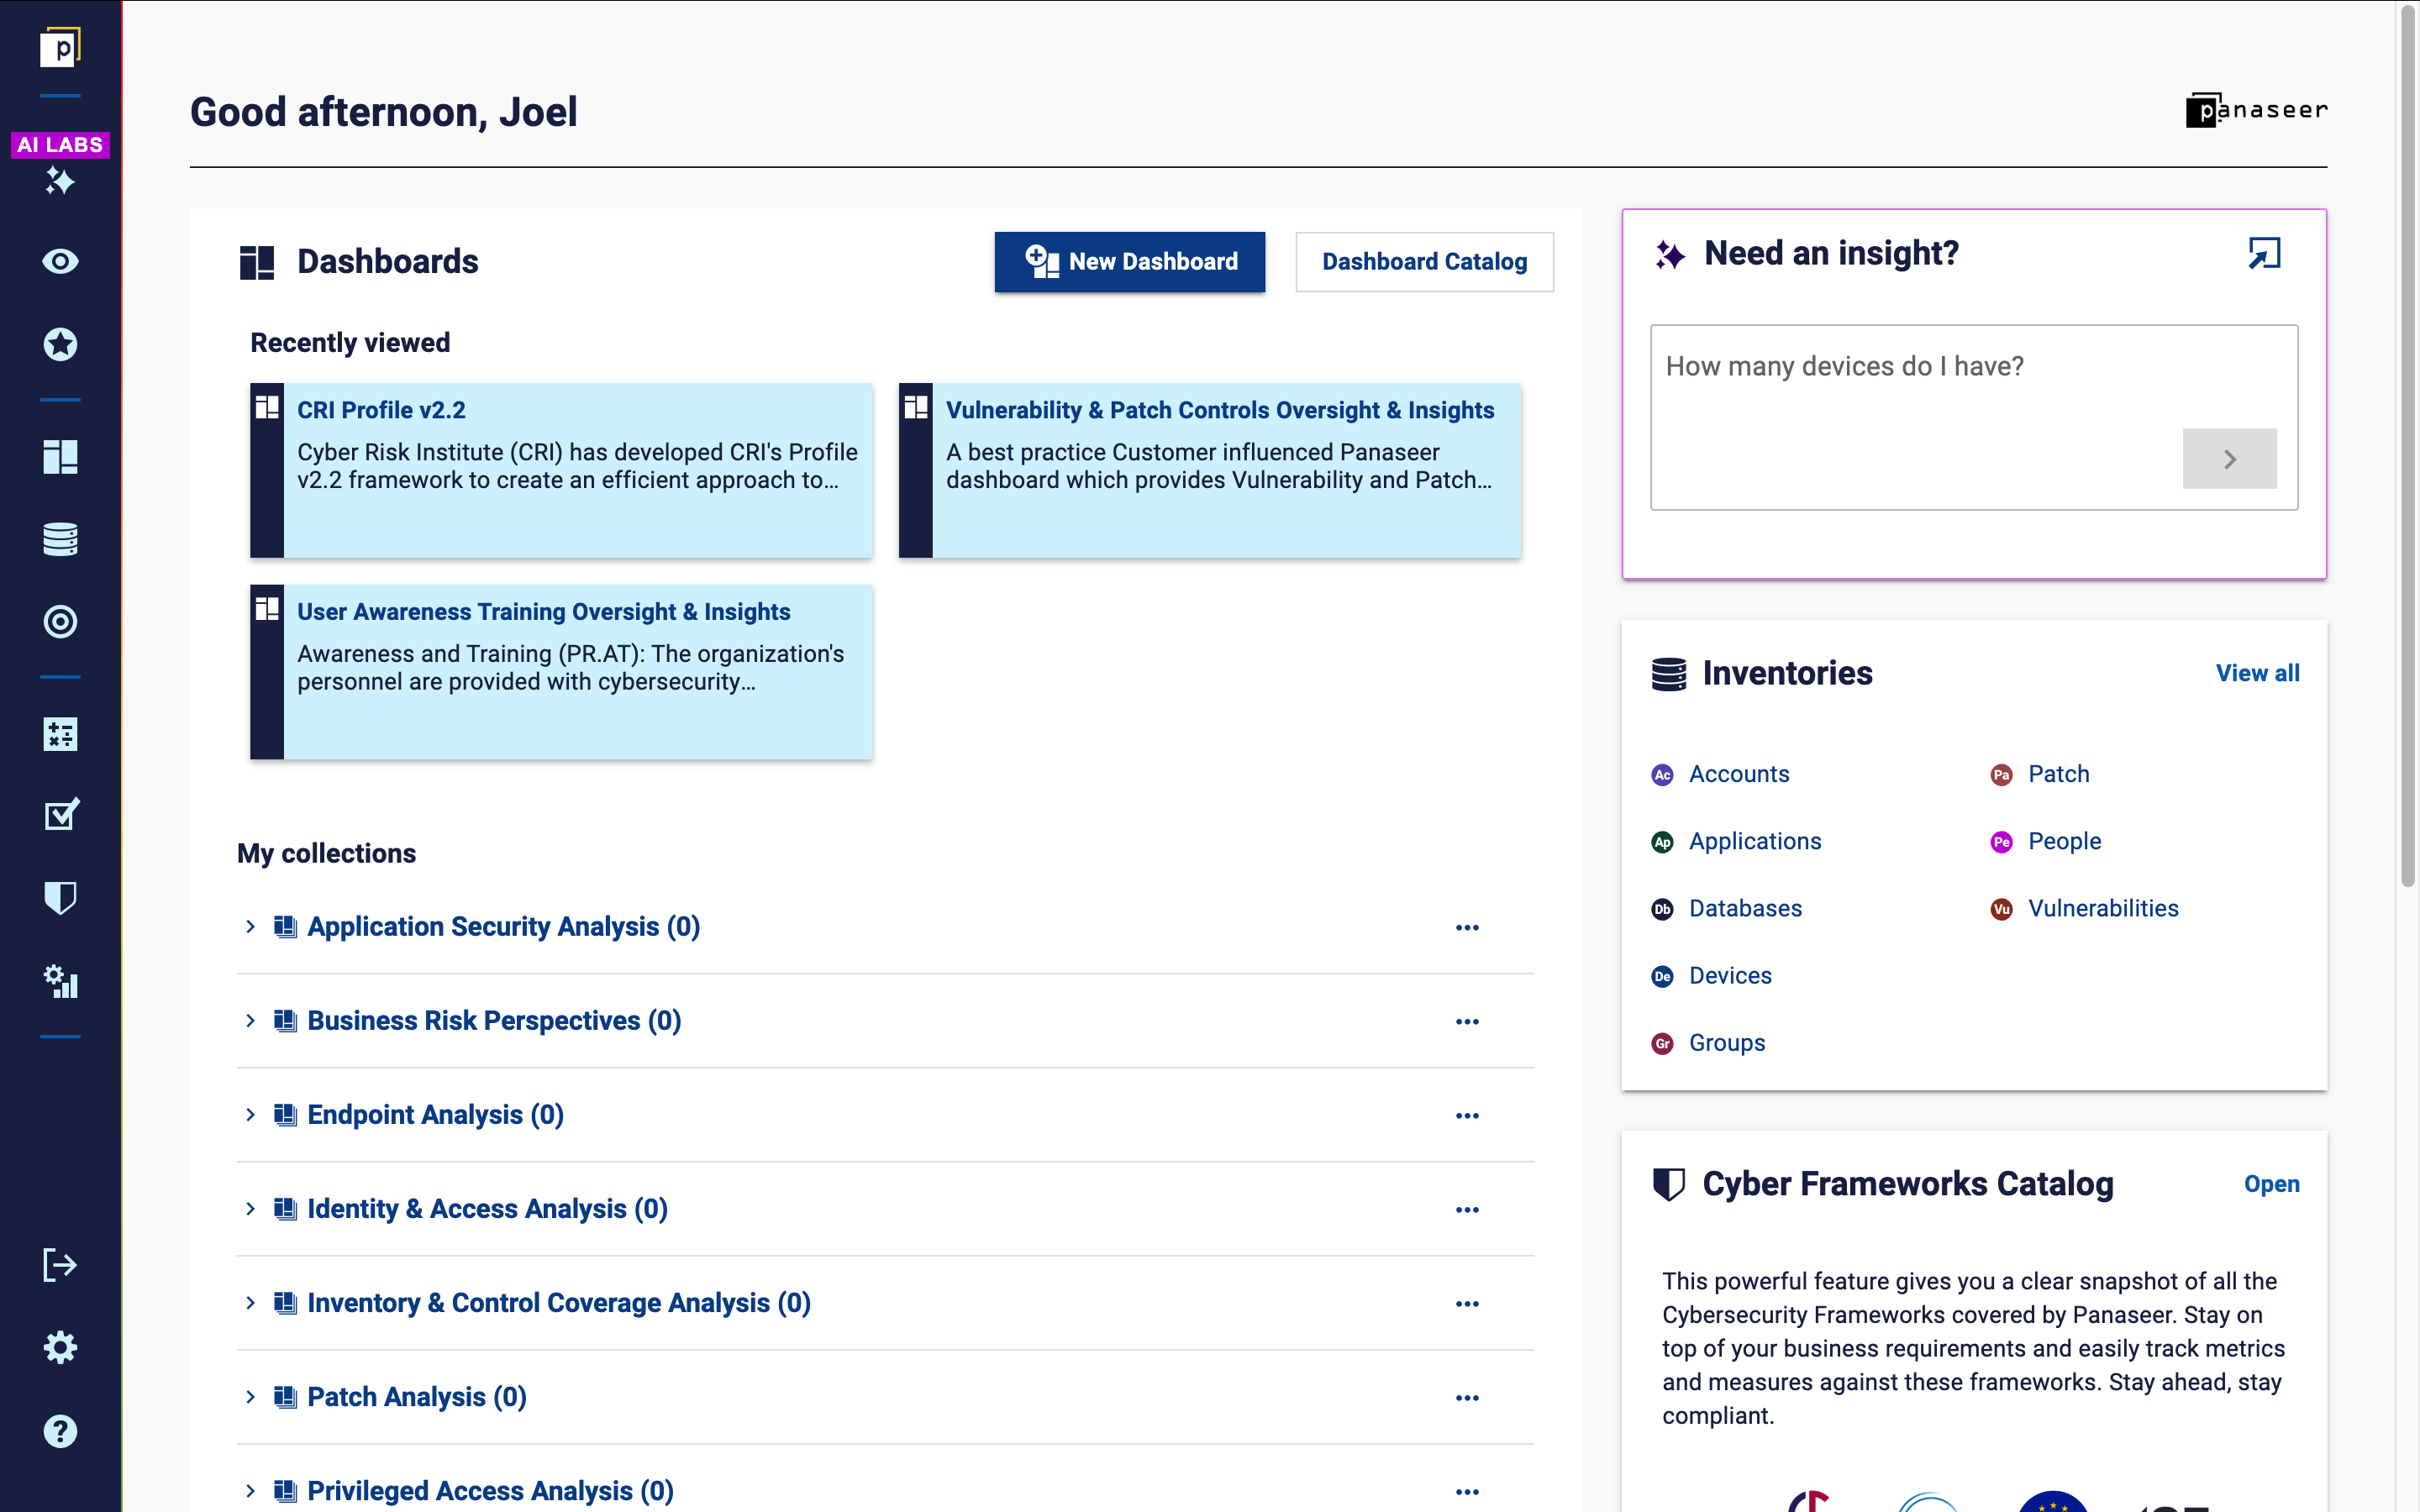This screenshot has width=2420, height=1512.
Task: Open the help question mark icon
Action: [x=60, y=1431]
